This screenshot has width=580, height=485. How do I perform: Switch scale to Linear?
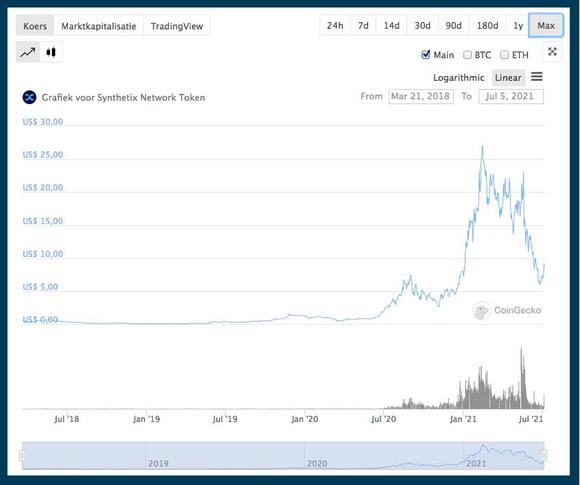point(508,78)
